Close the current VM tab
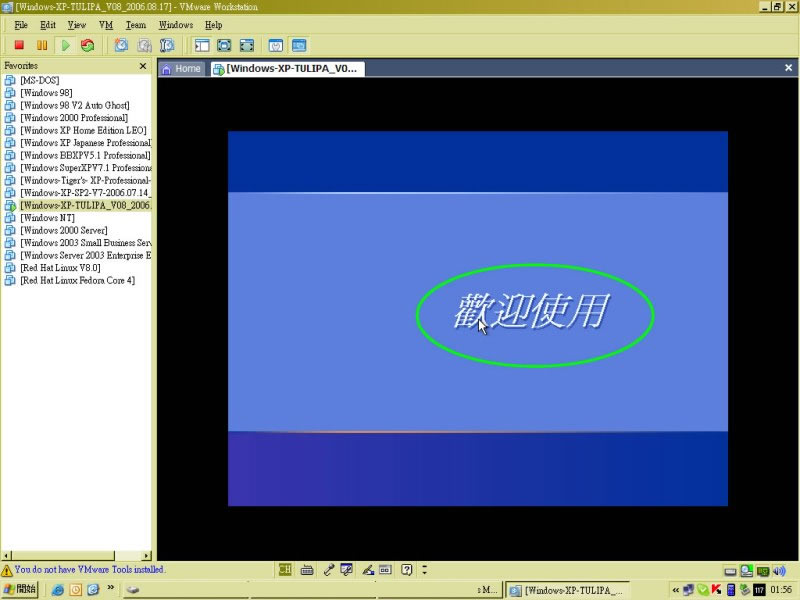800x600 pixels. [x=788, y=68]
